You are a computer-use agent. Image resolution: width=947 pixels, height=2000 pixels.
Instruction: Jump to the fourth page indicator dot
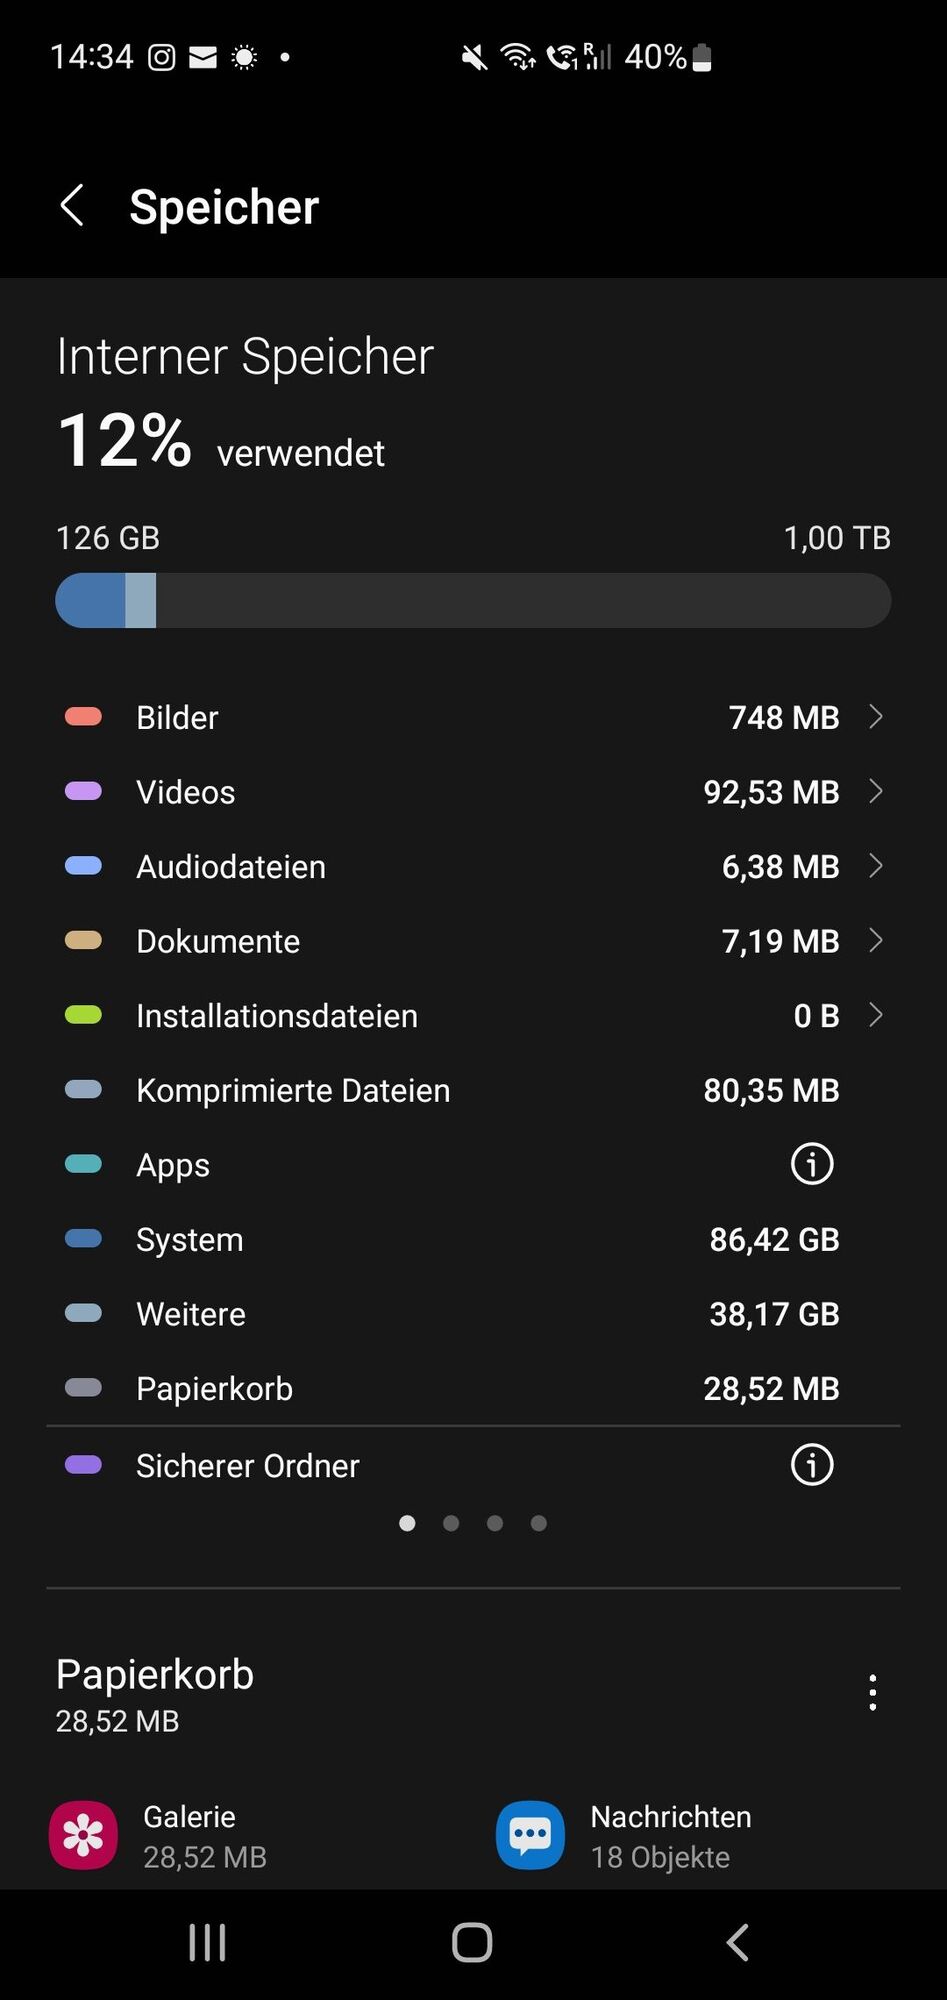click(x=539, y=1523)
